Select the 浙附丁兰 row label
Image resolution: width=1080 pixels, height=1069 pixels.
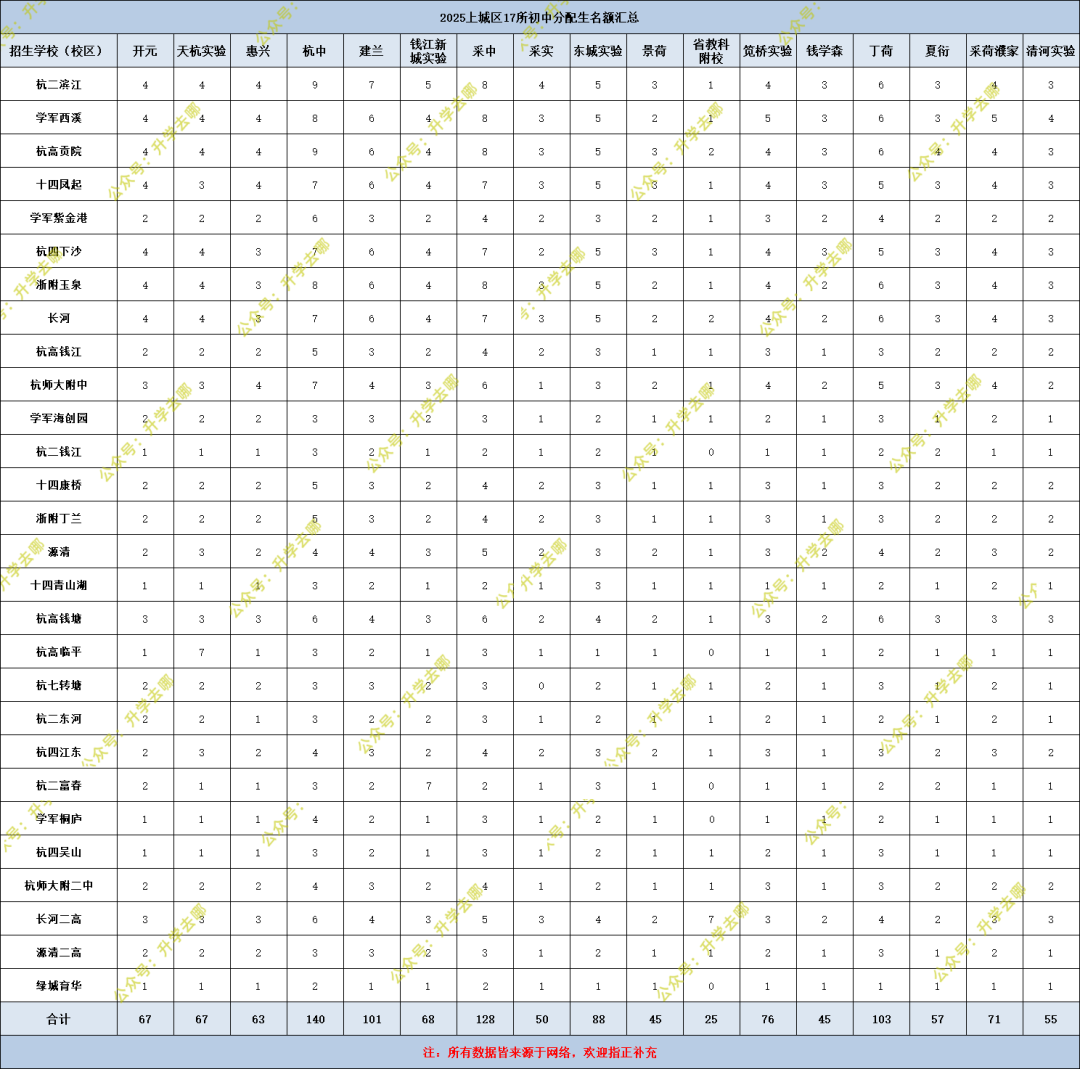tap(59, 519)
